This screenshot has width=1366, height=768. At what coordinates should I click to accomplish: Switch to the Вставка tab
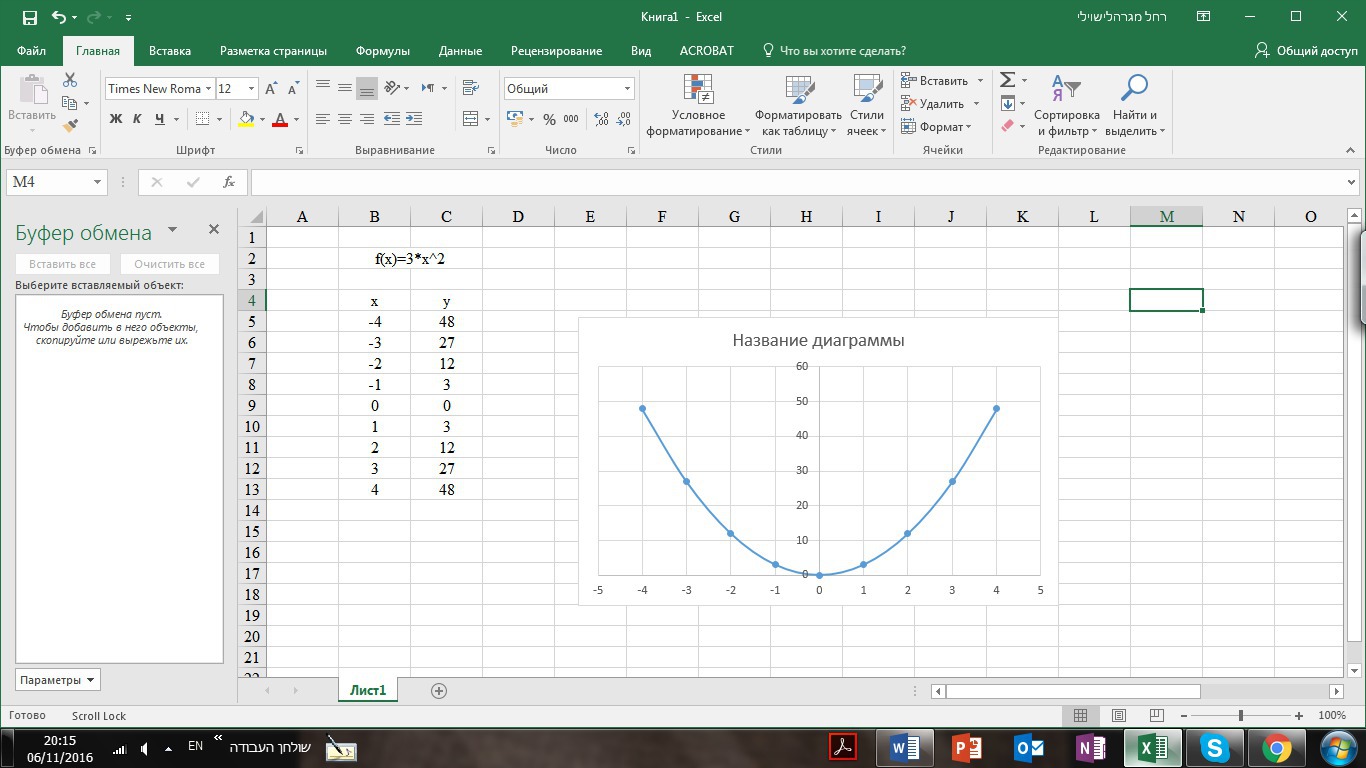point(170,51)
